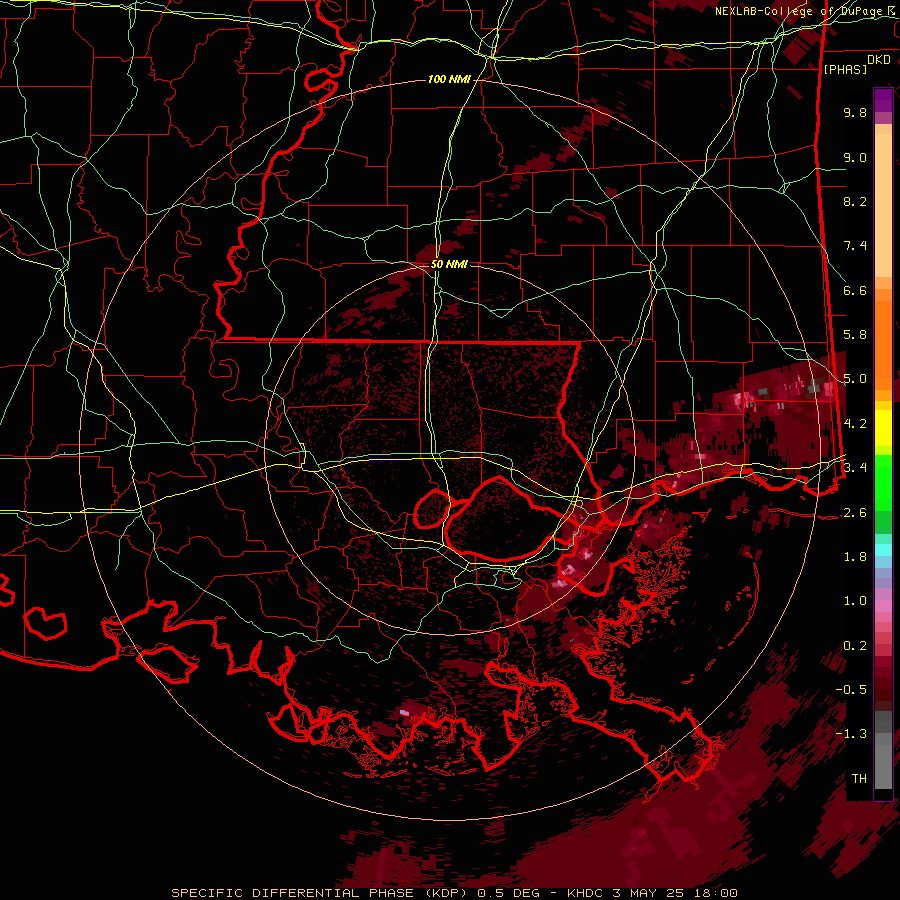This screenshot has height=900, width=900.
Task: Click the 1.8 color scale label
Action: pos(855,557)
